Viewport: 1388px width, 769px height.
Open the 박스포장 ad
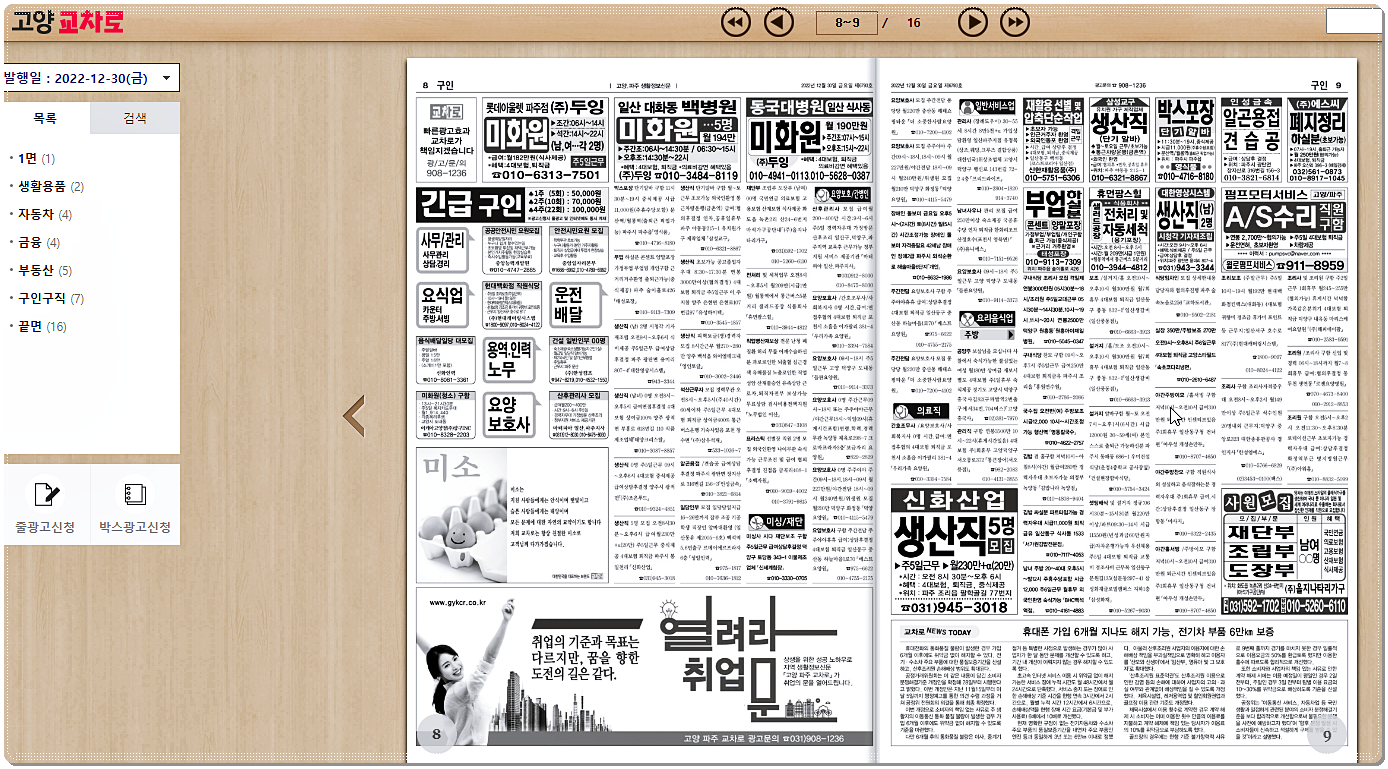[1185, 140]
